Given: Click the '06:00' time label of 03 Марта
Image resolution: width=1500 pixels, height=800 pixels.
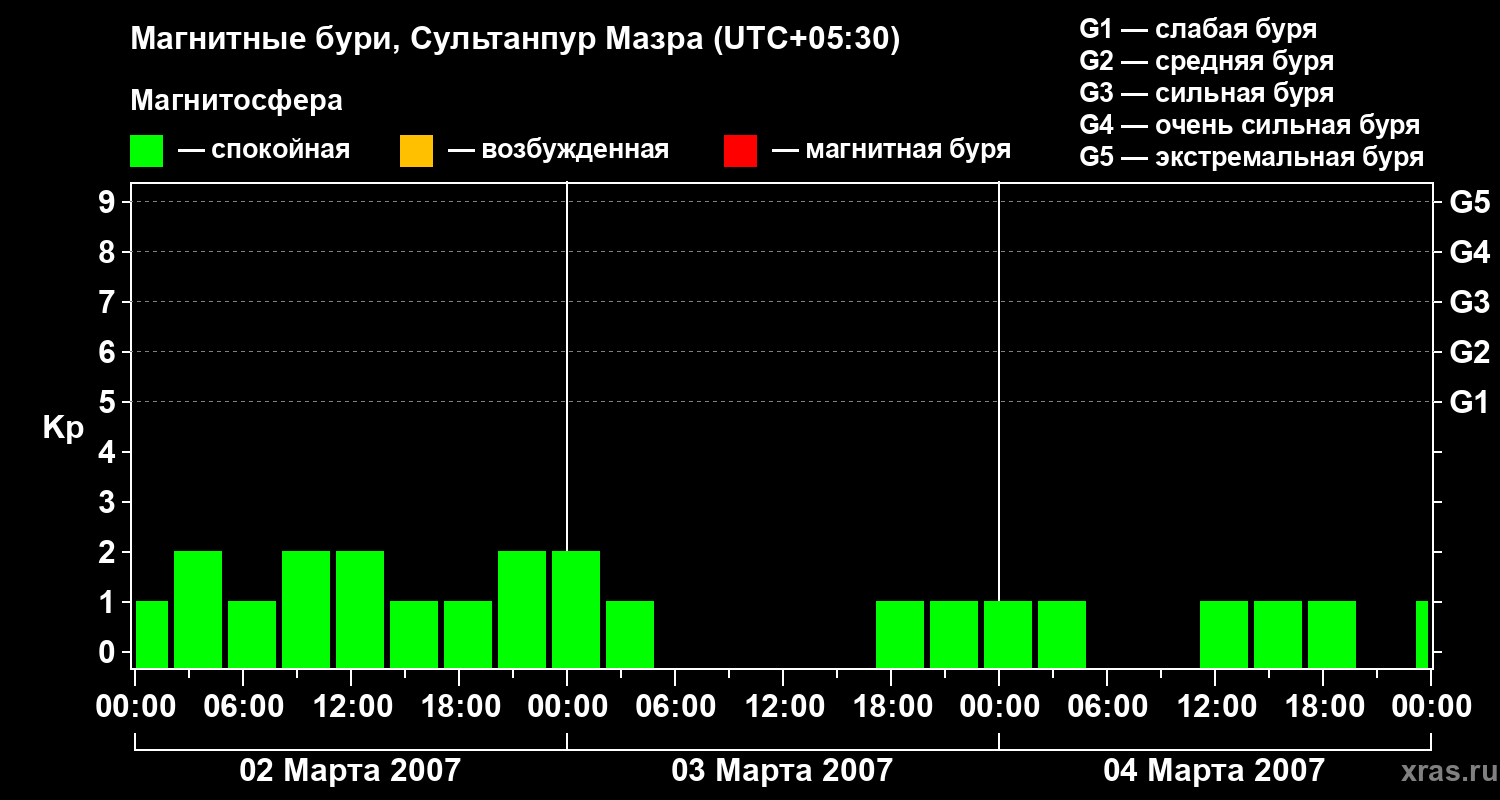Looking at the screenshot, I should click(675, 707).
